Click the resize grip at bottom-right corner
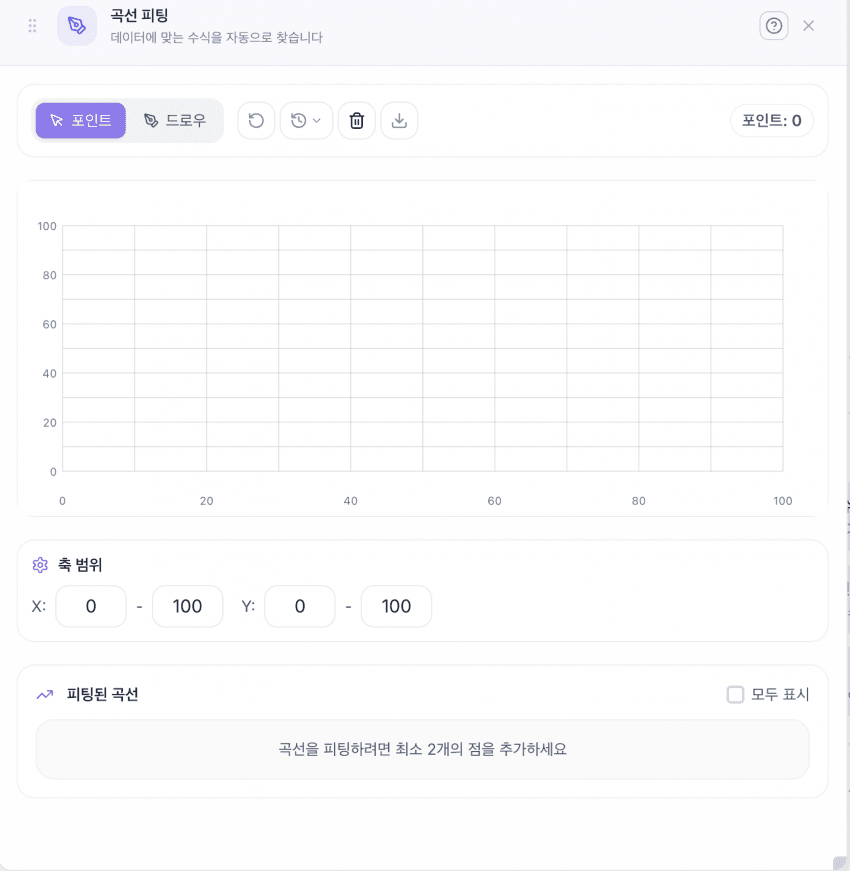This screenshot has height=871, width=850. [x=839, y=862]
